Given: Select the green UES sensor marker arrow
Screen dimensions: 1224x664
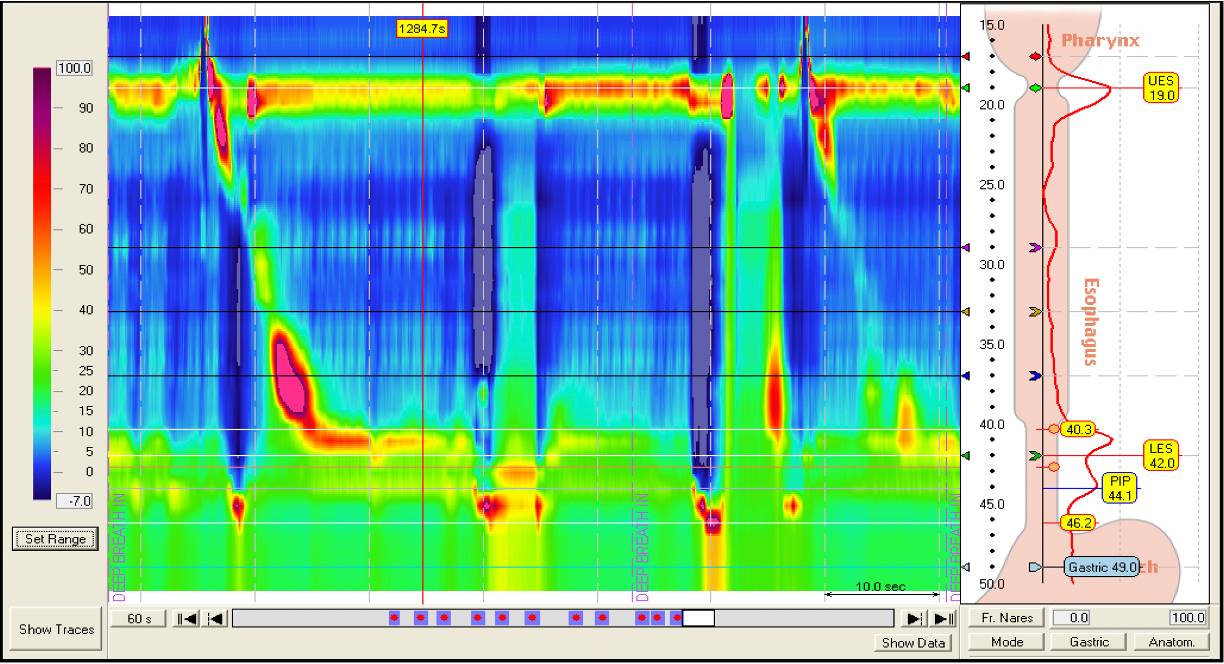Looking at the screenshot, I should coord(1036,89).
